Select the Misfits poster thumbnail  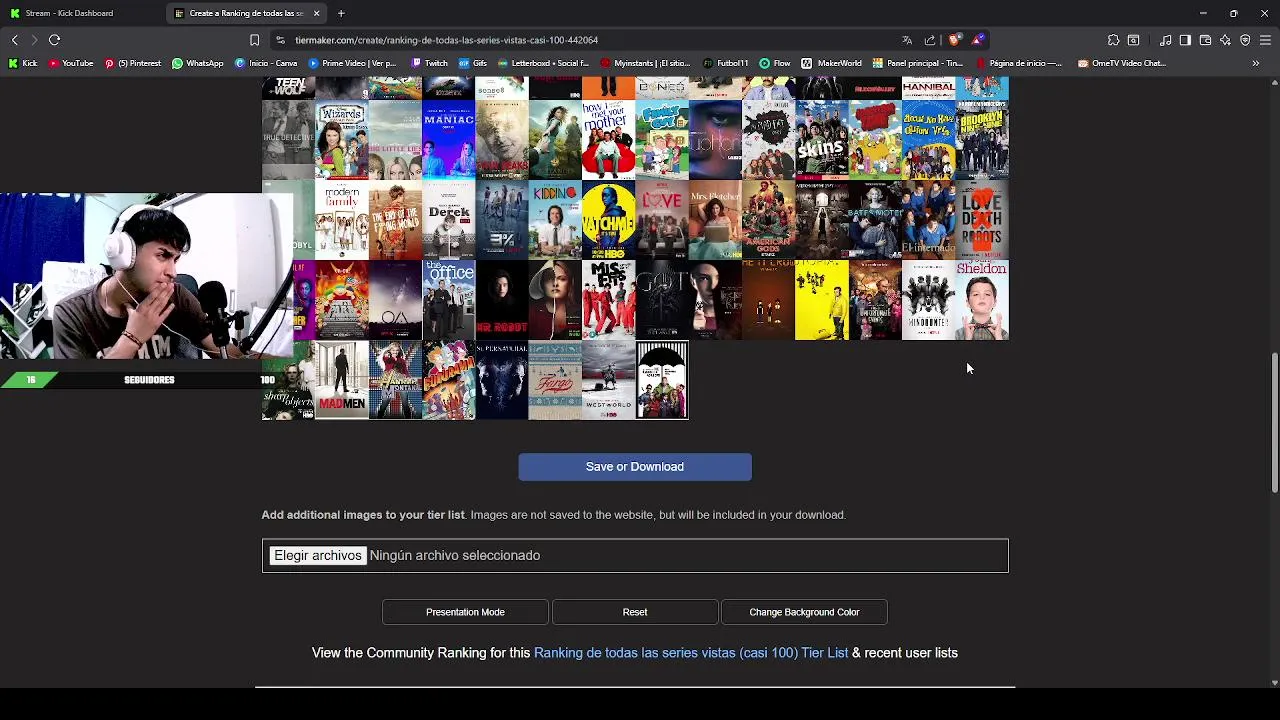[x=608, y=300]
